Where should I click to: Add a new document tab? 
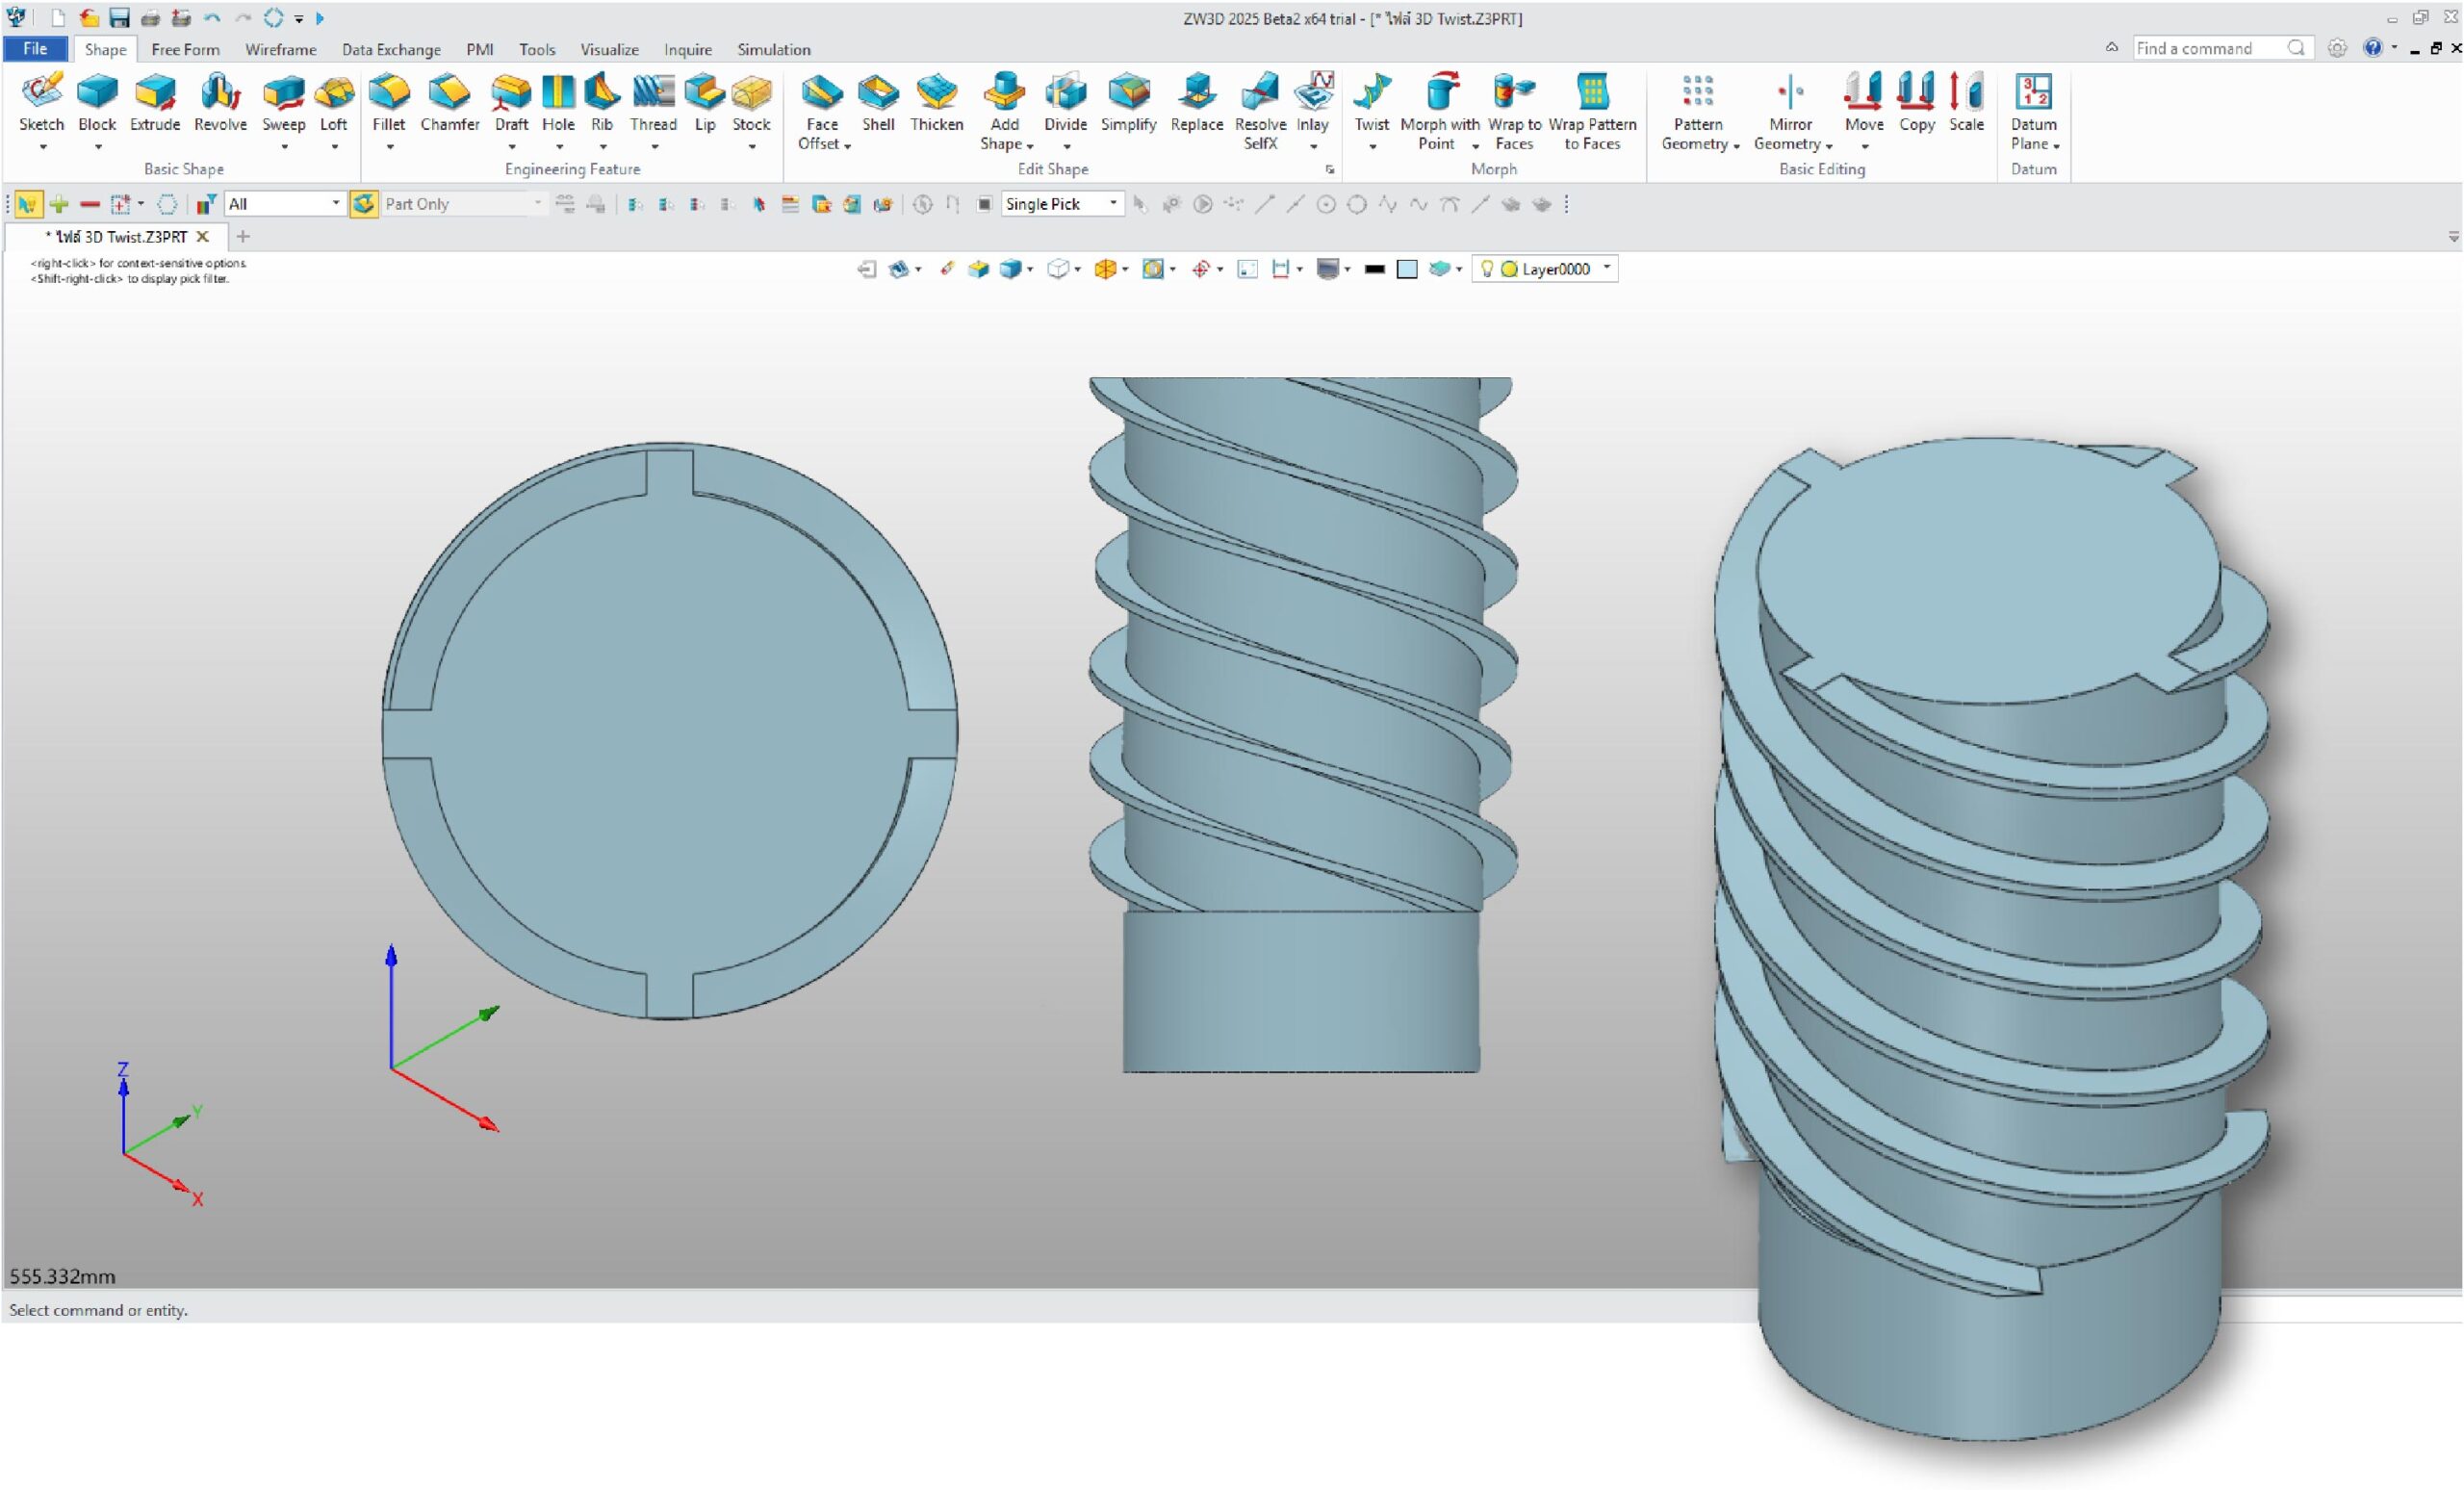pyautogui.click(x=243, y=237)
